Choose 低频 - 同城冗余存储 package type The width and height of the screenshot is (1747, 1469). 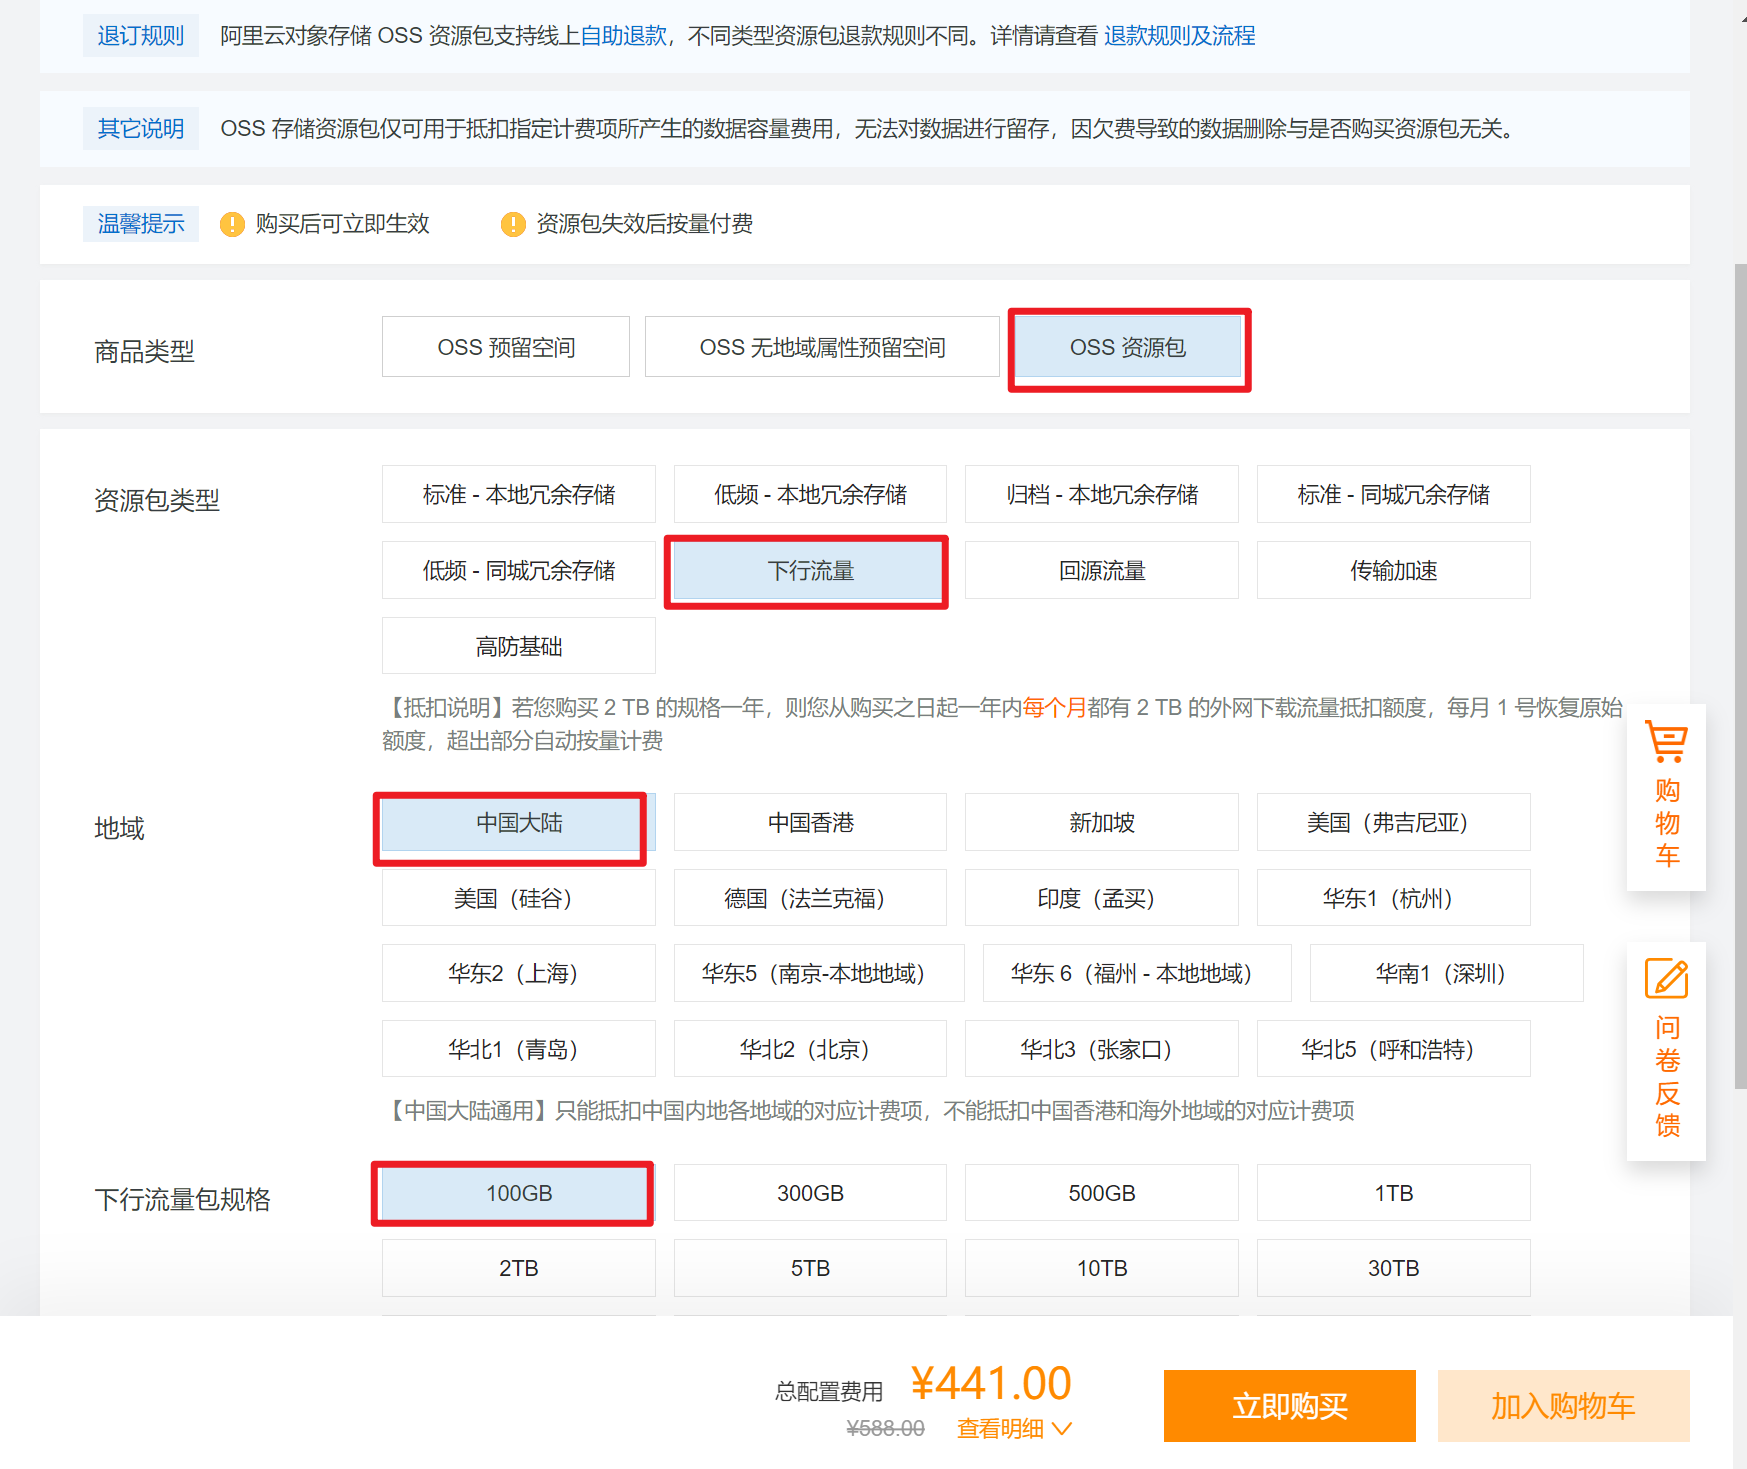pyautogui.click(x=519, y=570)
